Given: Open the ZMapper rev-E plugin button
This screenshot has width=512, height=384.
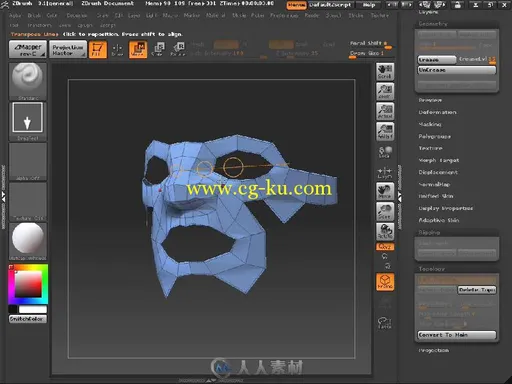Looking at the screenshot, I should click(x=28, y=49).
